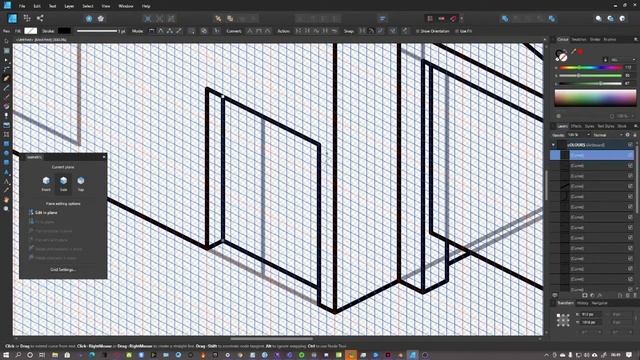Open the Select menu
Screen dimensions: 640x360
(x=88, y=6)
